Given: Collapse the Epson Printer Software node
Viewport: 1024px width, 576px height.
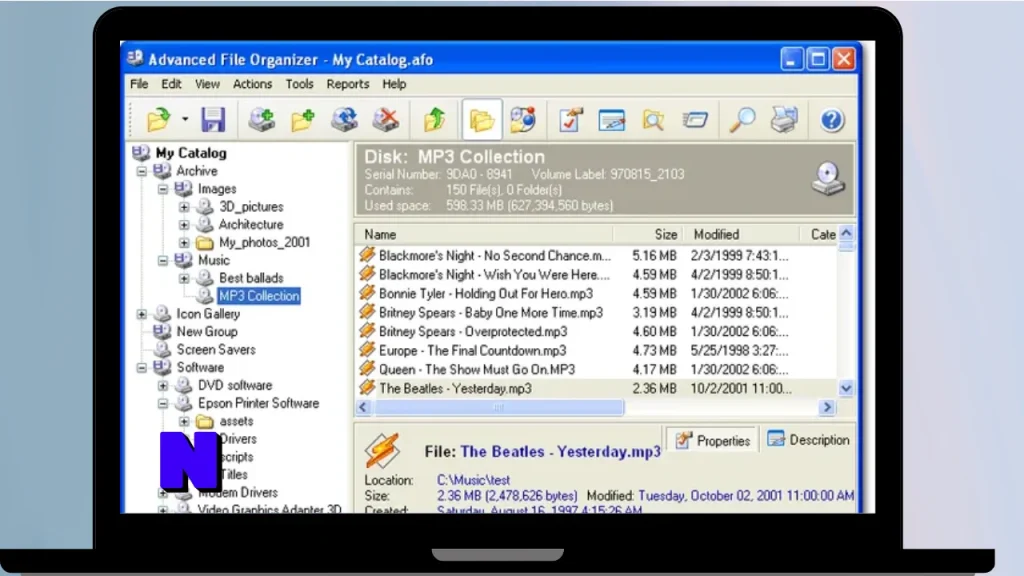Looking at the screenshot, I should coord(163,404).
